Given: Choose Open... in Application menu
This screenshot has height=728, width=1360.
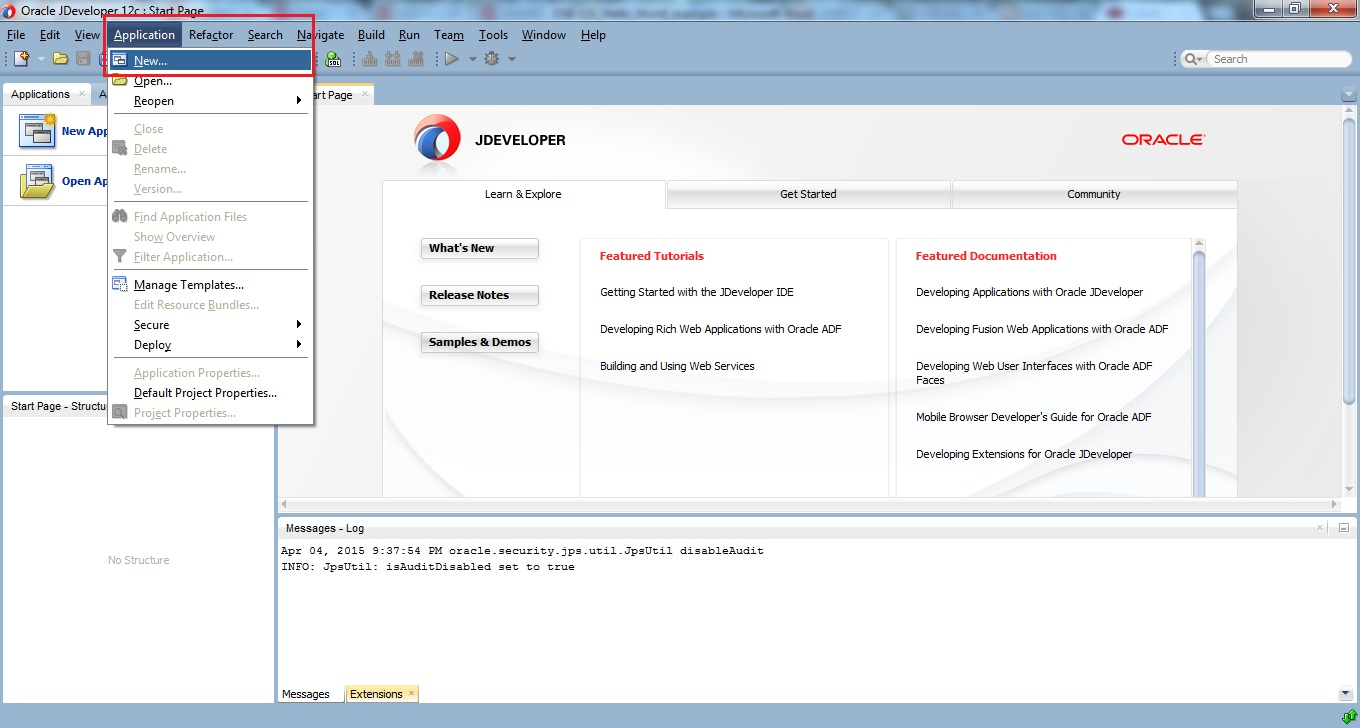Looking at the screenshot, I should [210, 81].
